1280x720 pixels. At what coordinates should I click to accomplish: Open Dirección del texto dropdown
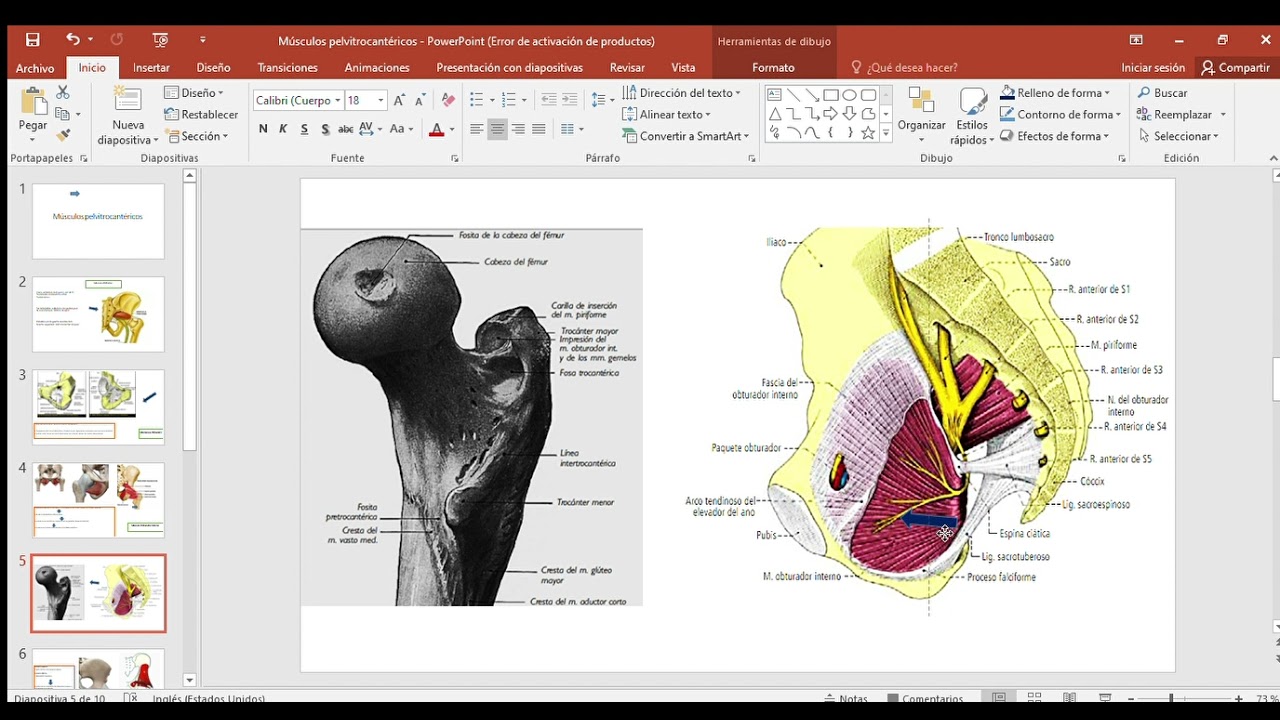682,93
